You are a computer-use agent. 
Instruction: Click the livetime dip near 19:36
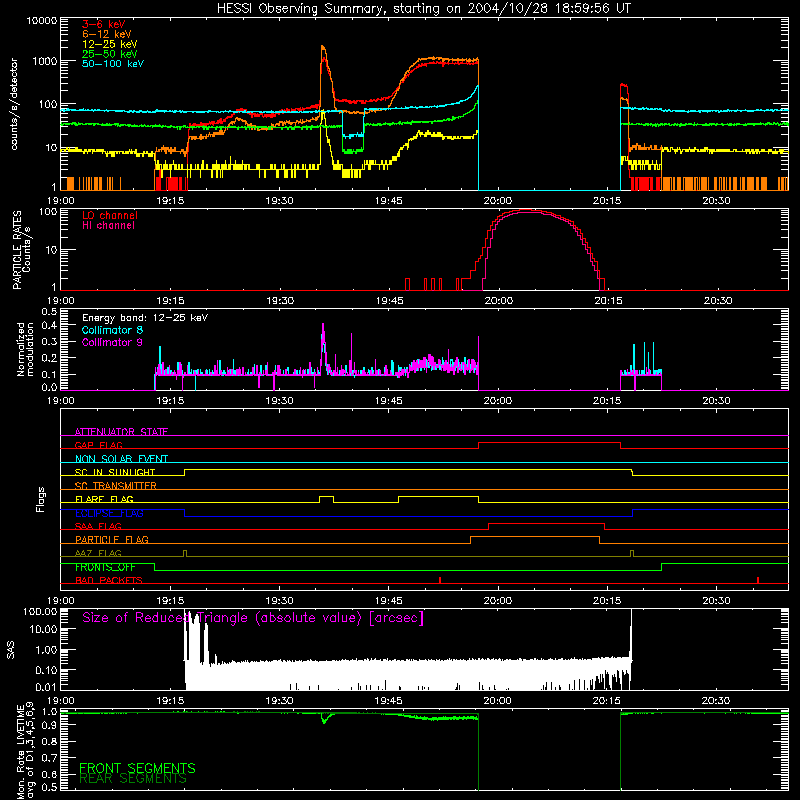pos(323,719)
